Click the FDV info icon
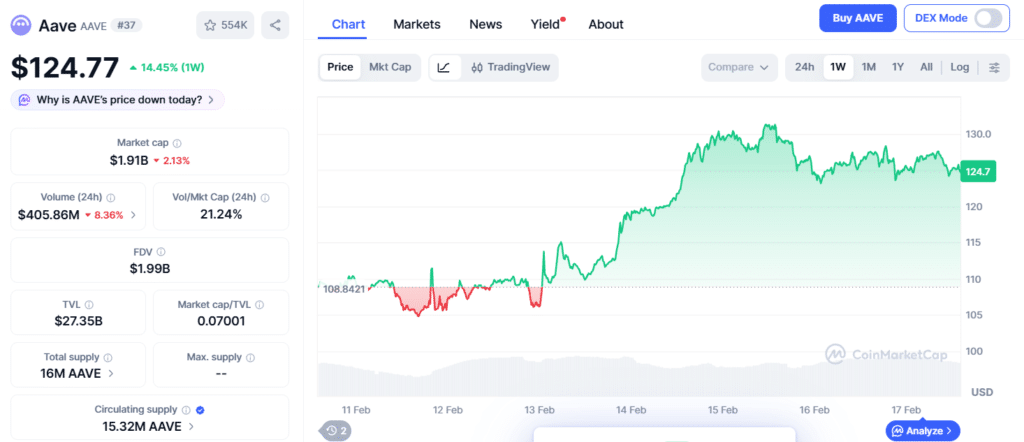1024x442 pixels. 161,251
